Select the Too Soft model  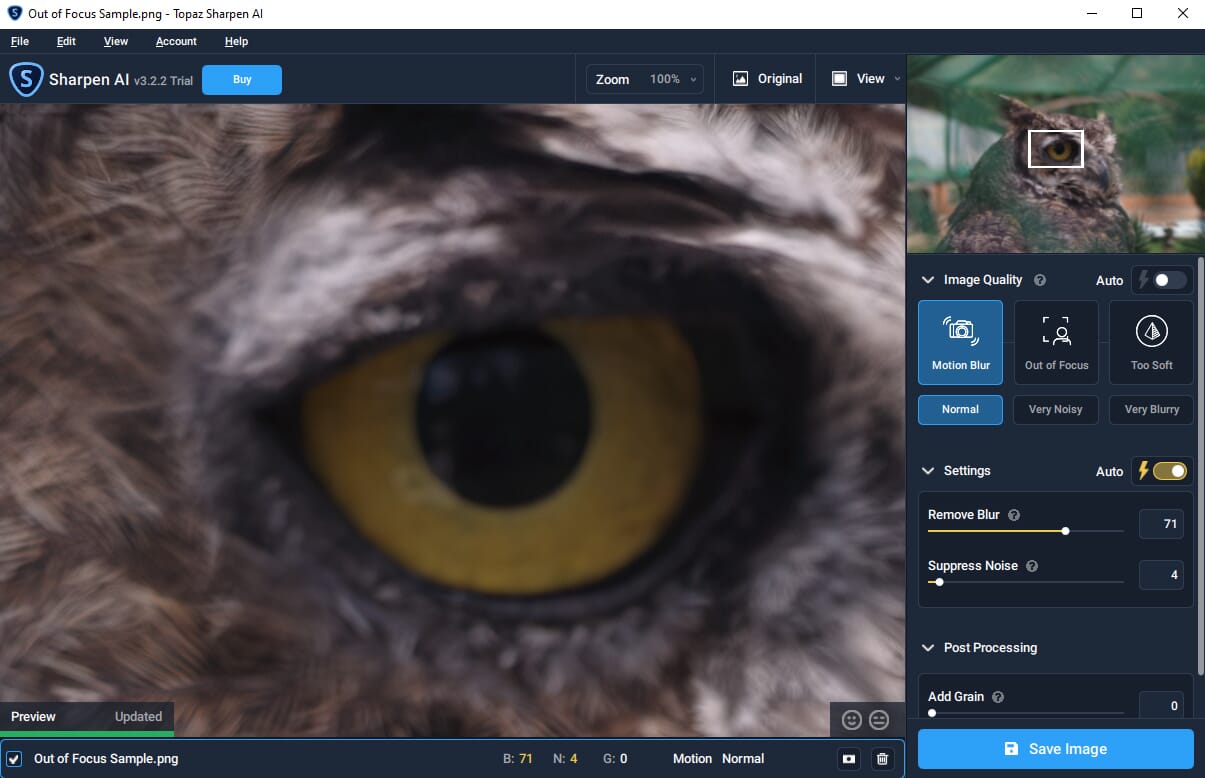pyautogui.click(x=1151, y=342)
